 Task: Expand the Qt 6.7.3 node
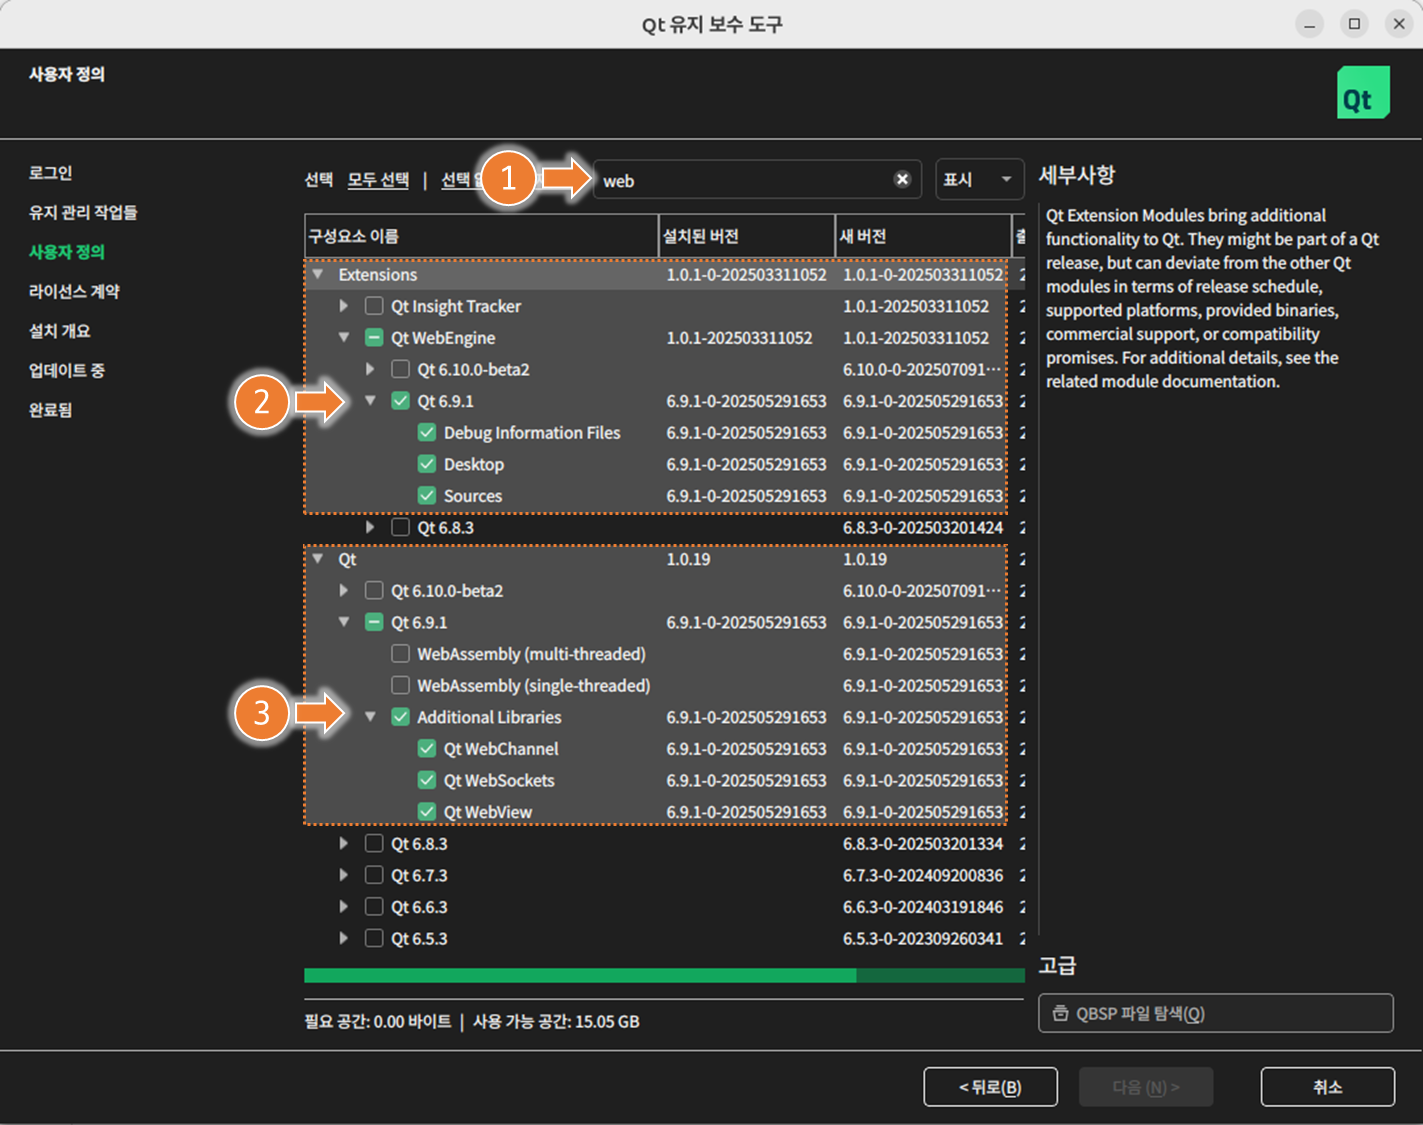coord(344,875)
